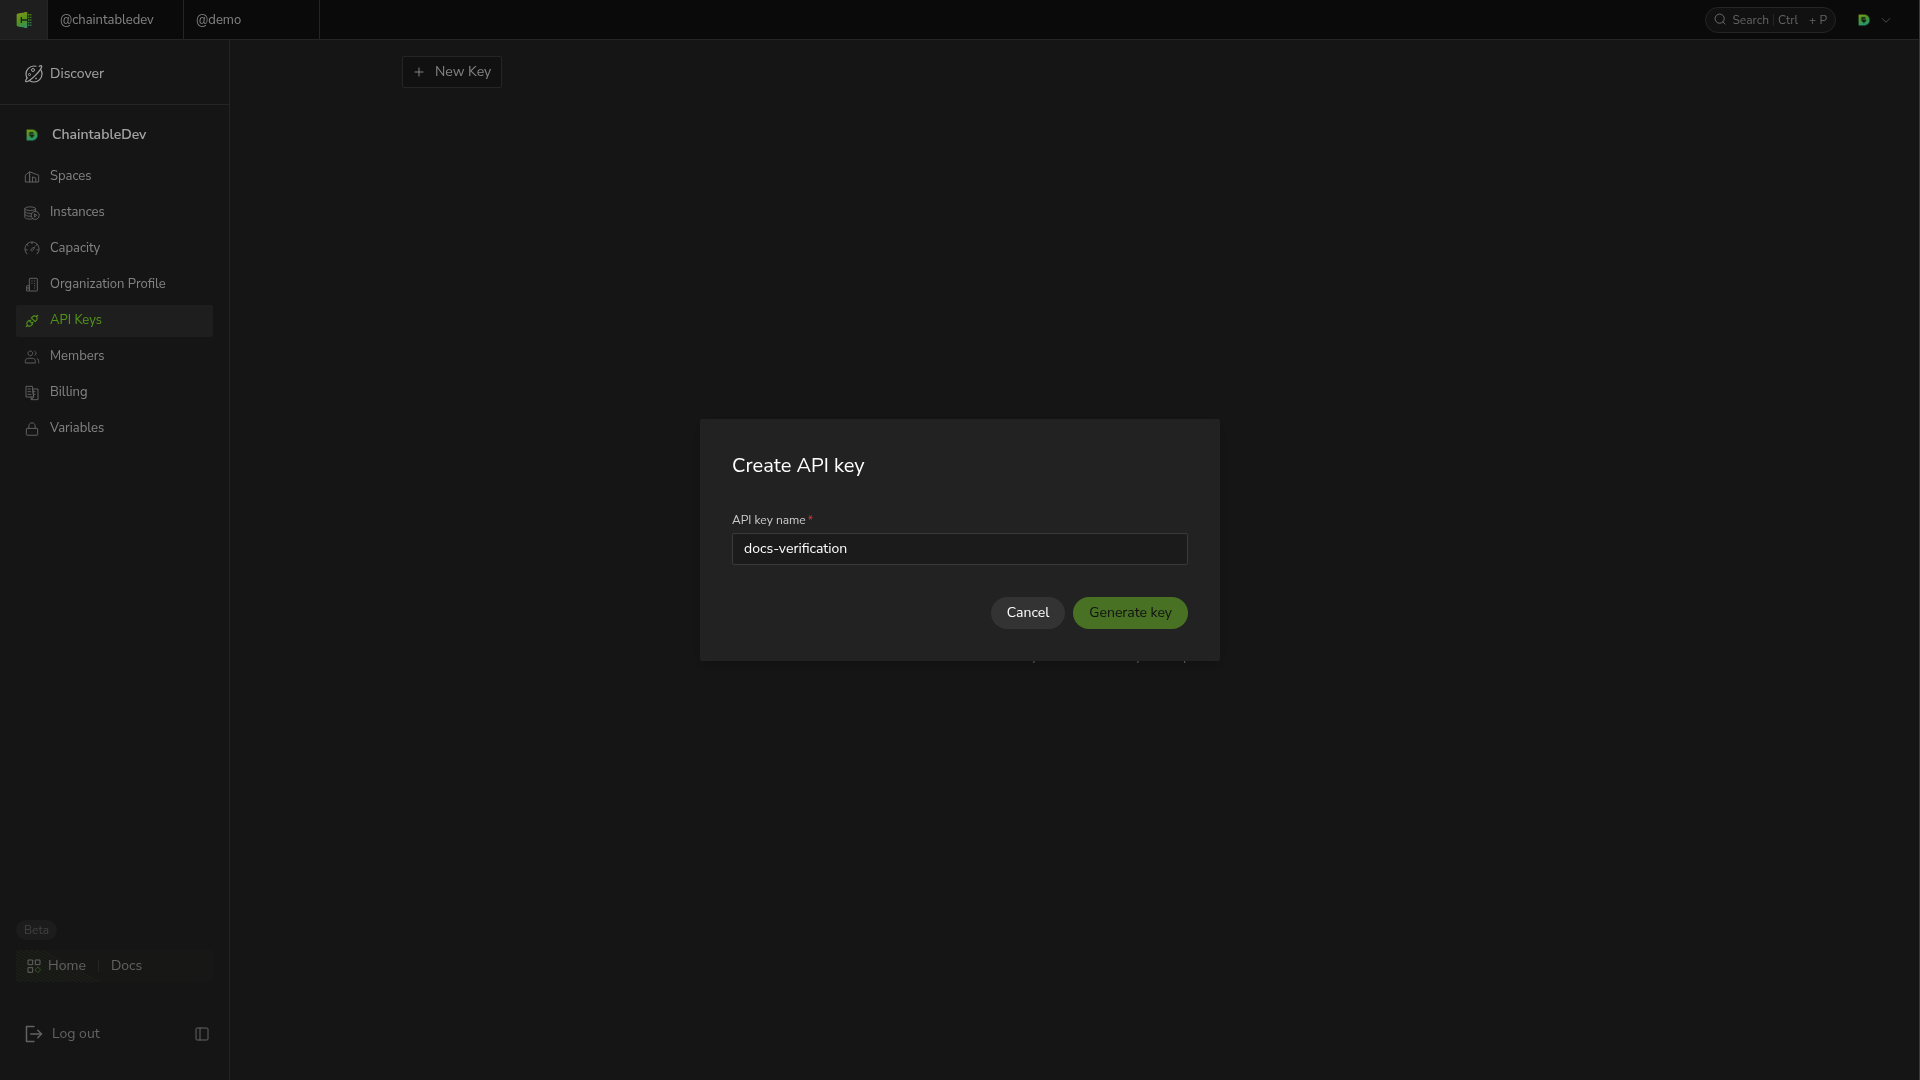The width and height of the screenshot is (1920, 1080).
Task: Collapse sidebar with the panel toggle icon
Action: (202, 1034)
